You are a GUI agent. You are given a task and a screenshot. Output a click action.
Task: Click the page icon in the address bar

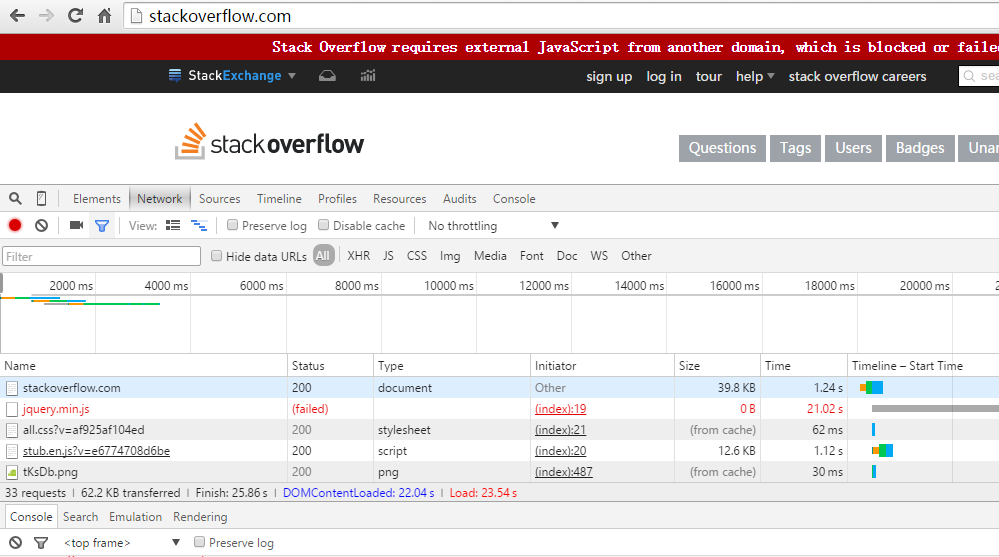(x=136, y=16)
